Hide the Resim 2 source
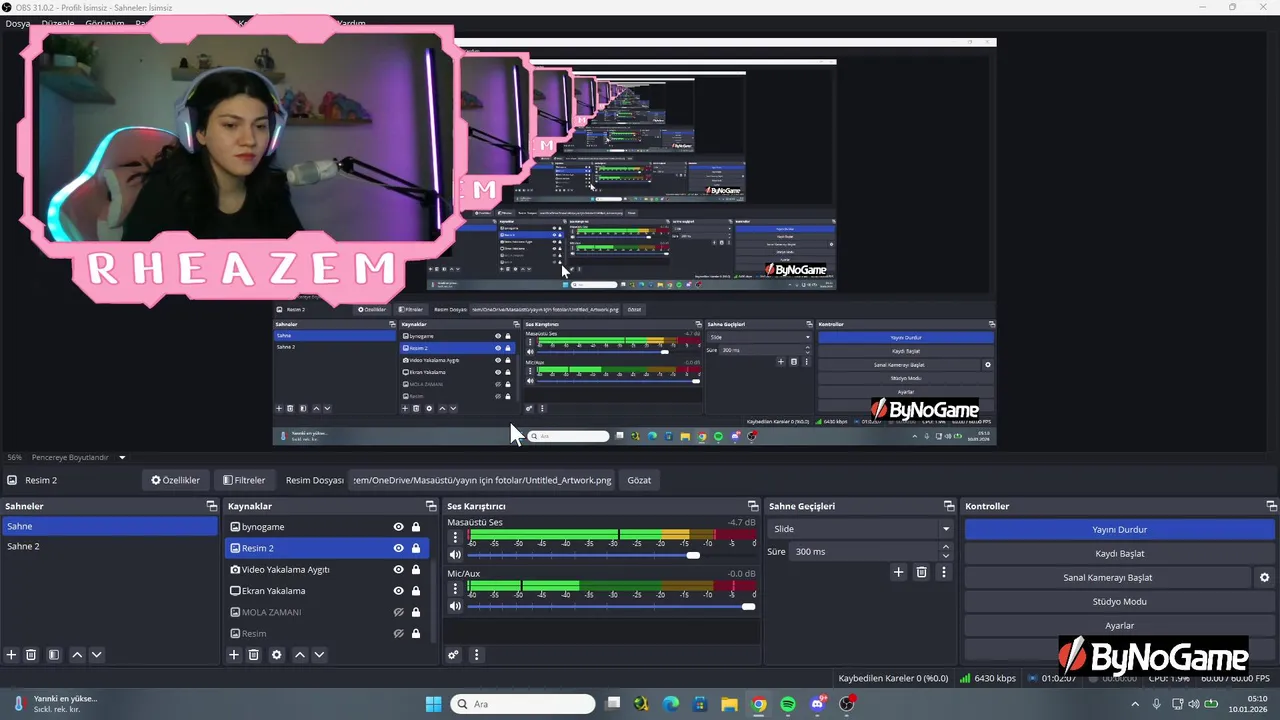The image size is (1280, 720). (x=398, y=548)
